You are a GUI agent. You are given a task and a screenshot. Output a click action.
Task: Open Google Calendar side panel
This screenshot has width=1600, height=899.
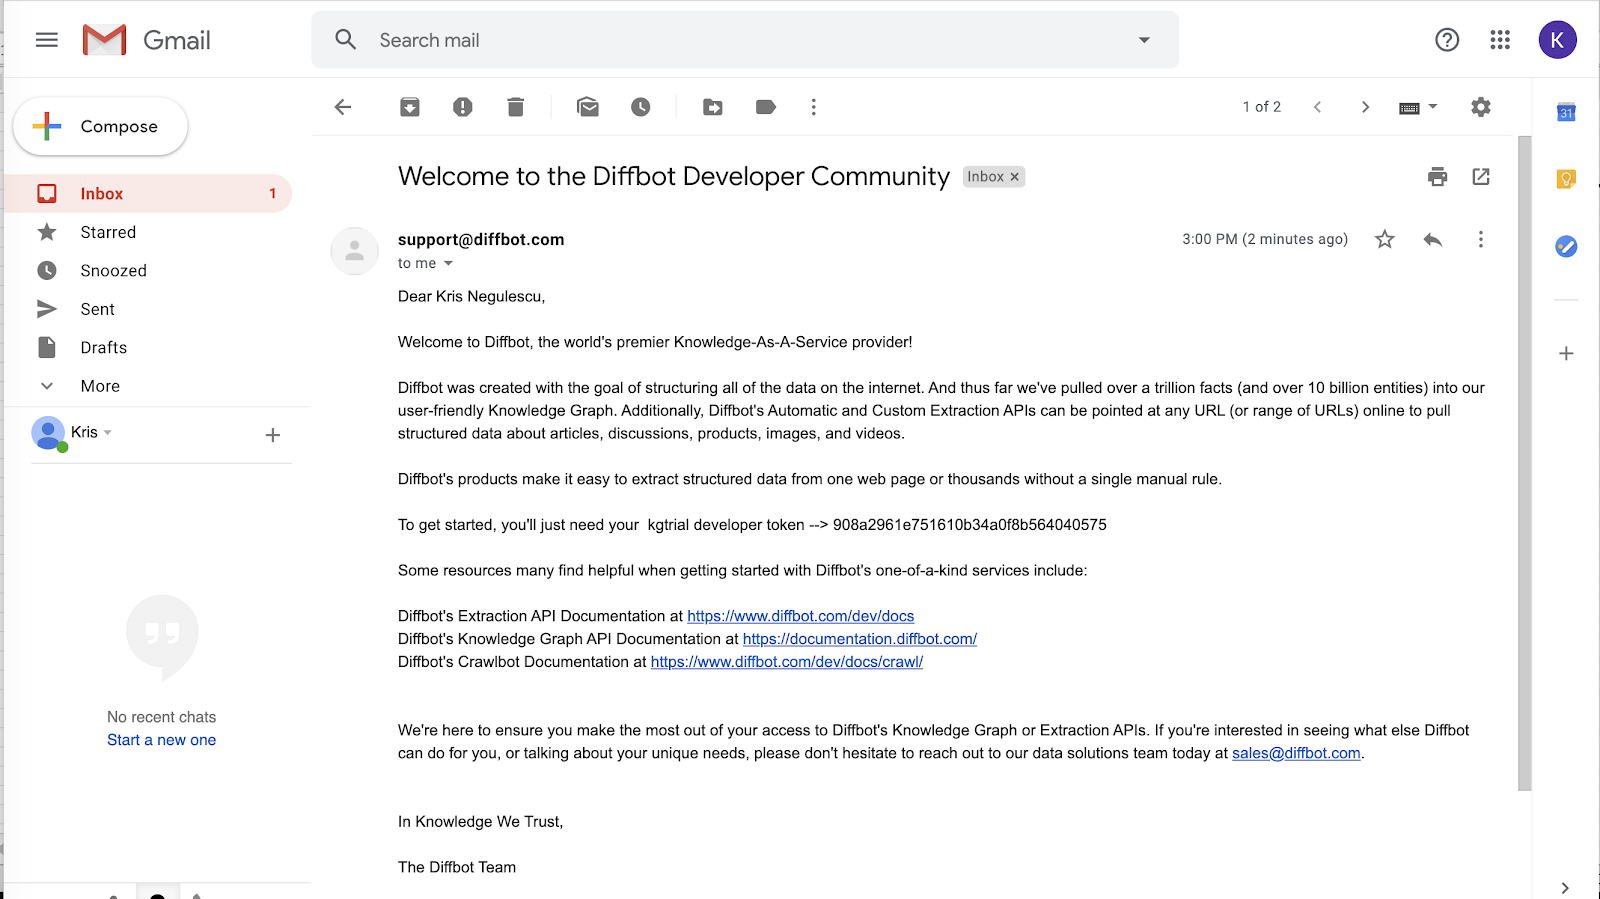[1566, 112]
